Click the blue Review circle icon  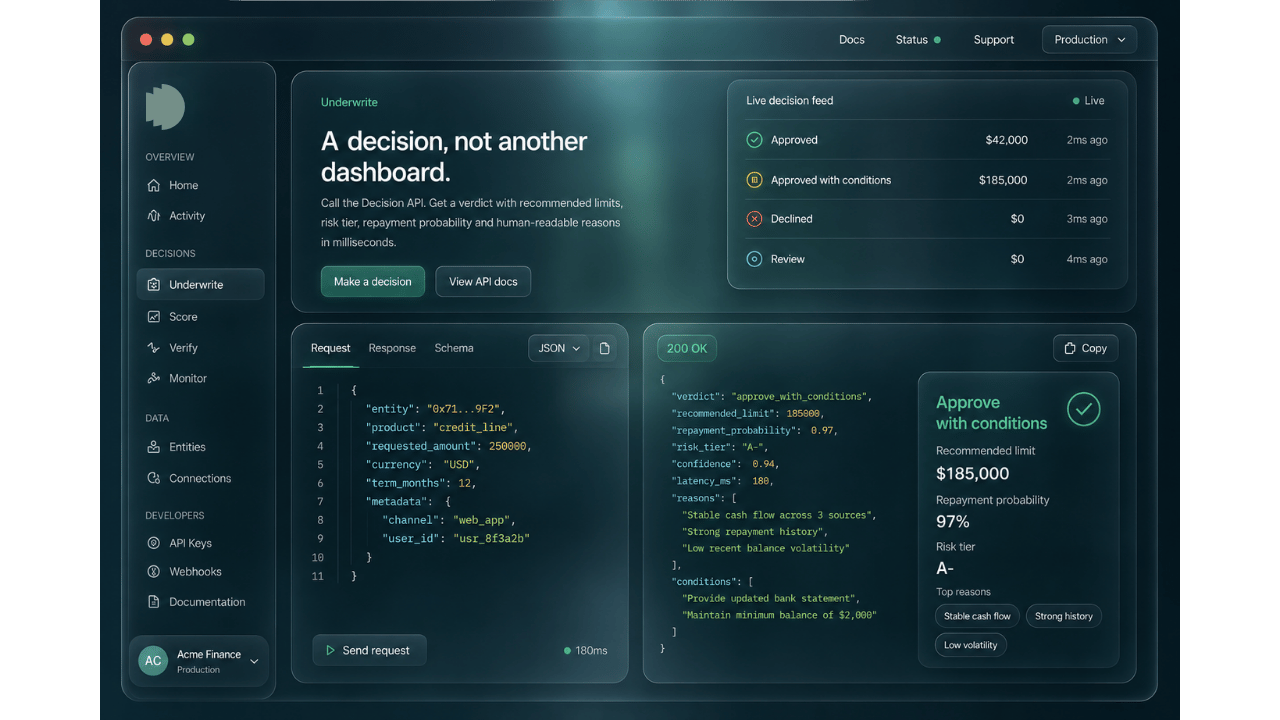pos(755,259)
